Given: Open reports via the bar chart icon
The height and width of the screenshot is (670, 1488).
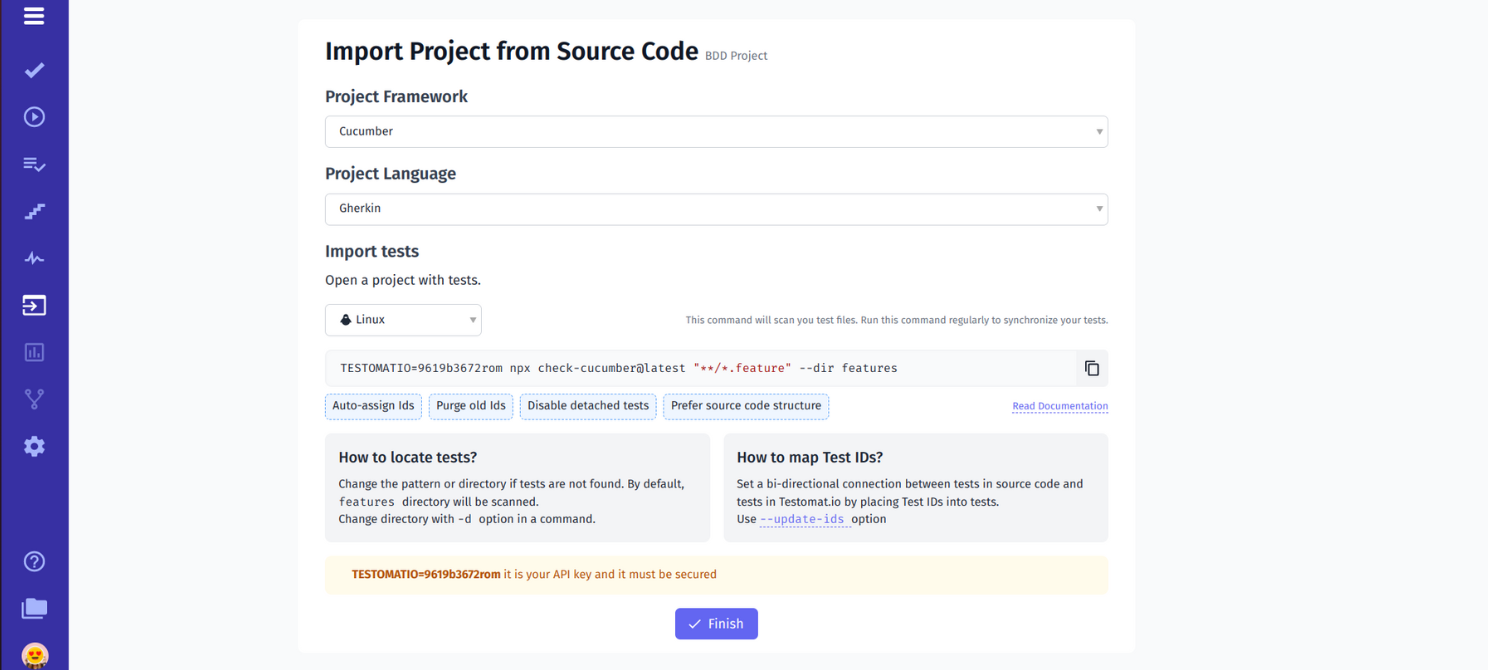Looking at the screenshot, I should pyautogui.click(x=33, y=352).
